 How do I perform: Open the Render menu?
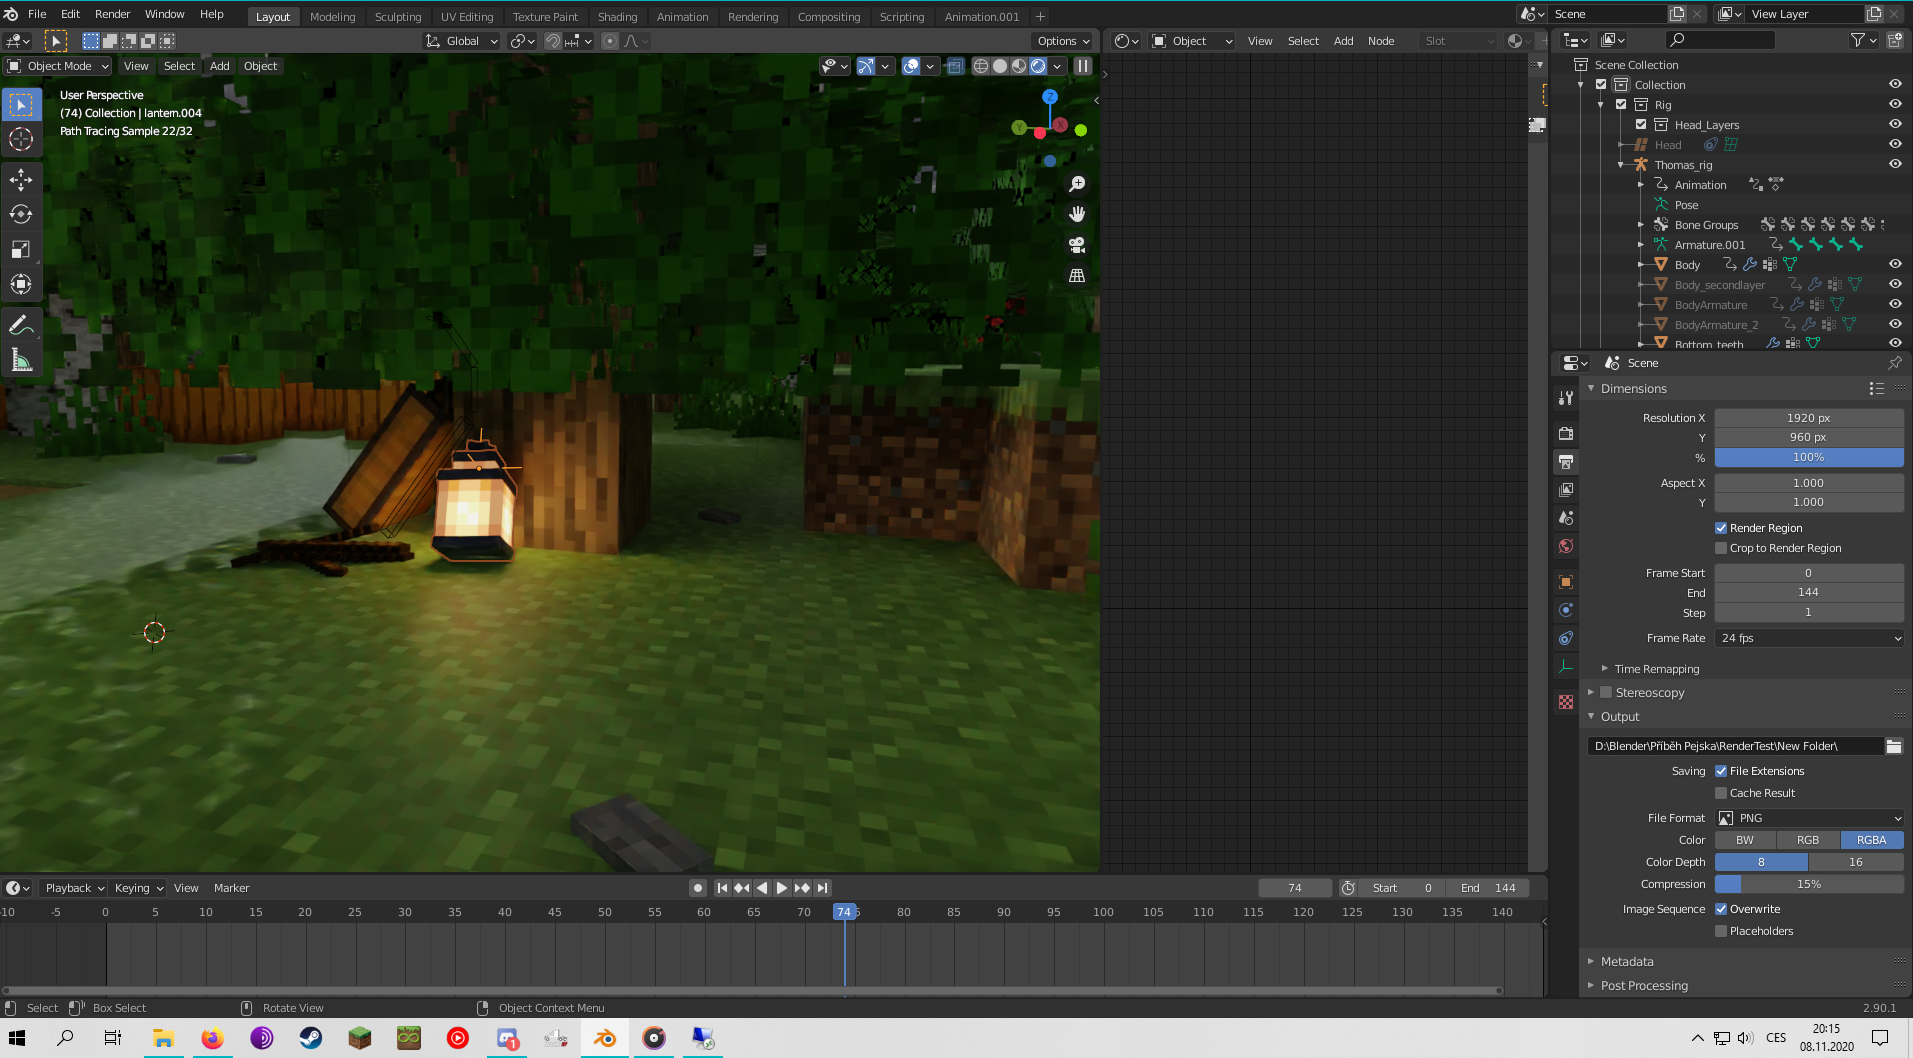[112, 14]
